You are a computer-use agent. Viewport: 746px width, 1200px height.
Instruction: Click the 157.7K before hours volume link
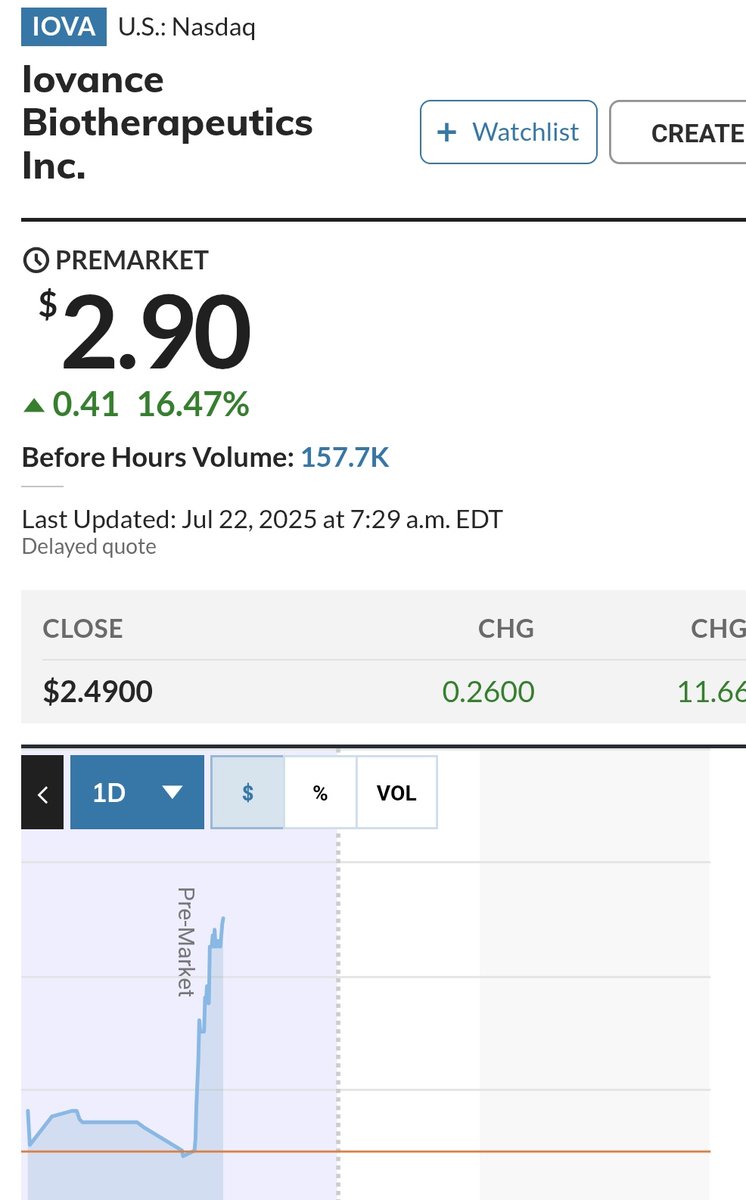(345, 459)
